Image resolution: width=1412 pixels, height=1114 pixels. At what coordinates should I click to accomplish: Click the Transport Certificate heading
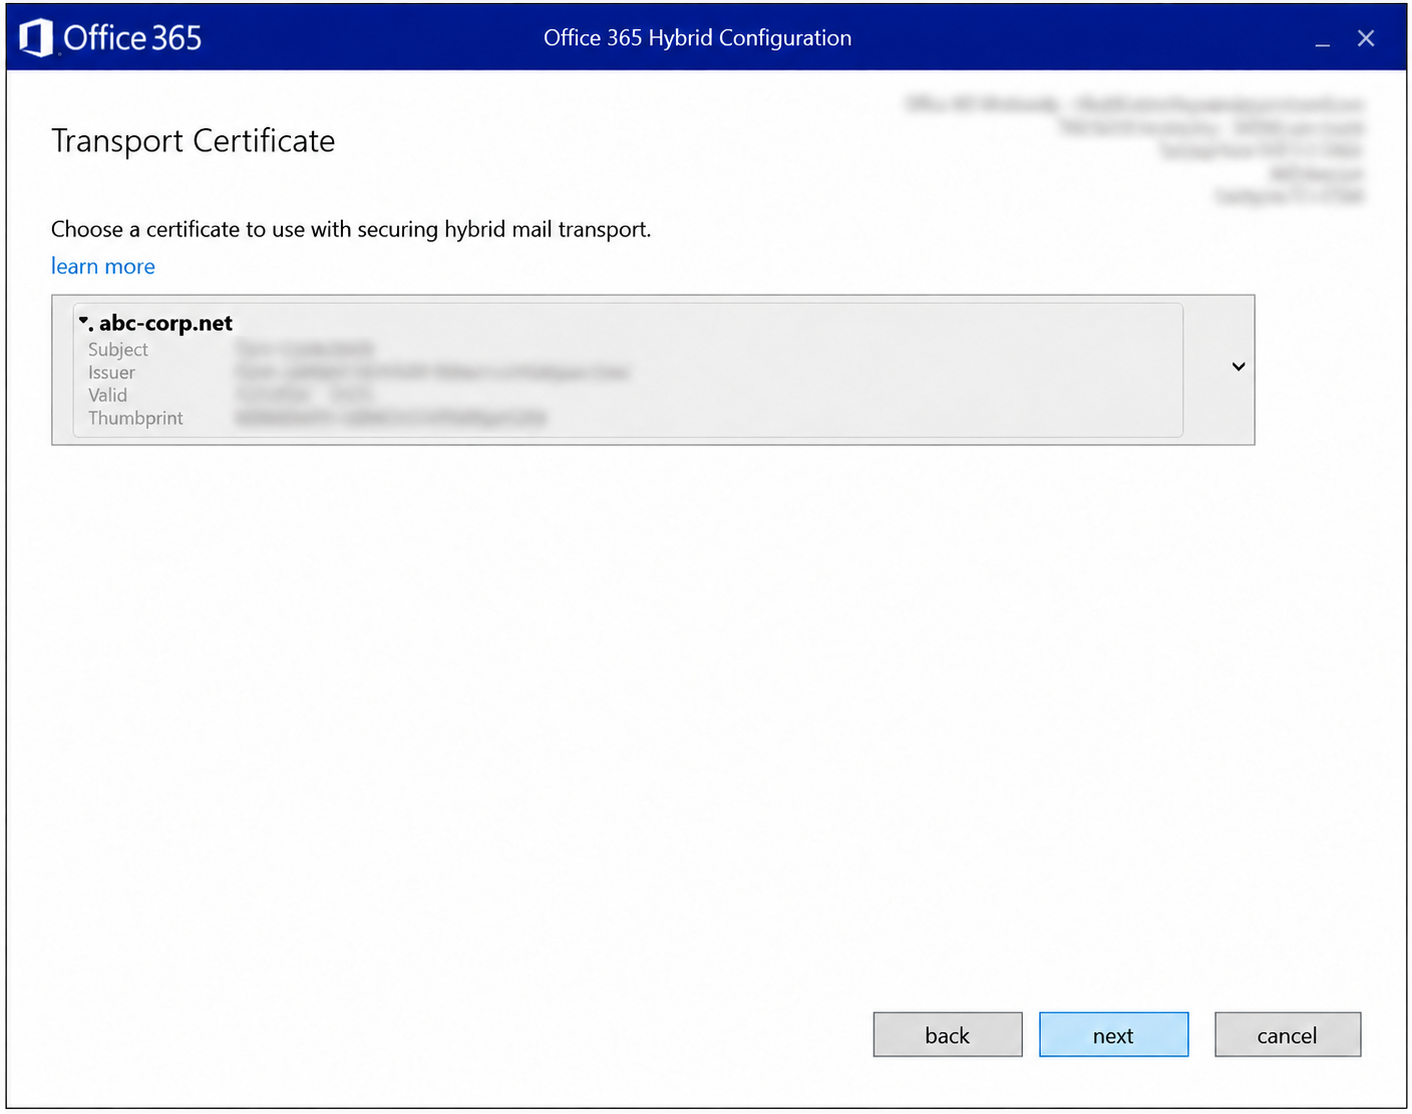[193, 141]
